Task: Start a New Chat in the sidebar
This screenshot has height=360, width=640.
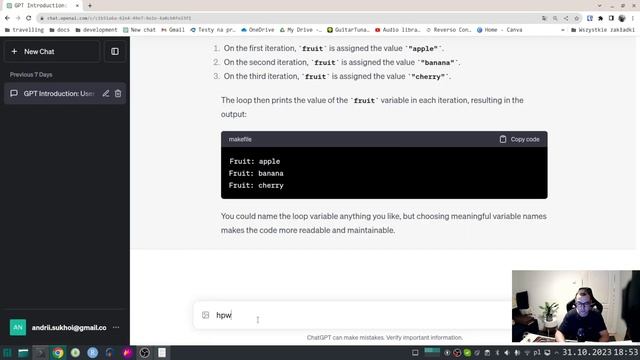Action: tap(52, 51)
